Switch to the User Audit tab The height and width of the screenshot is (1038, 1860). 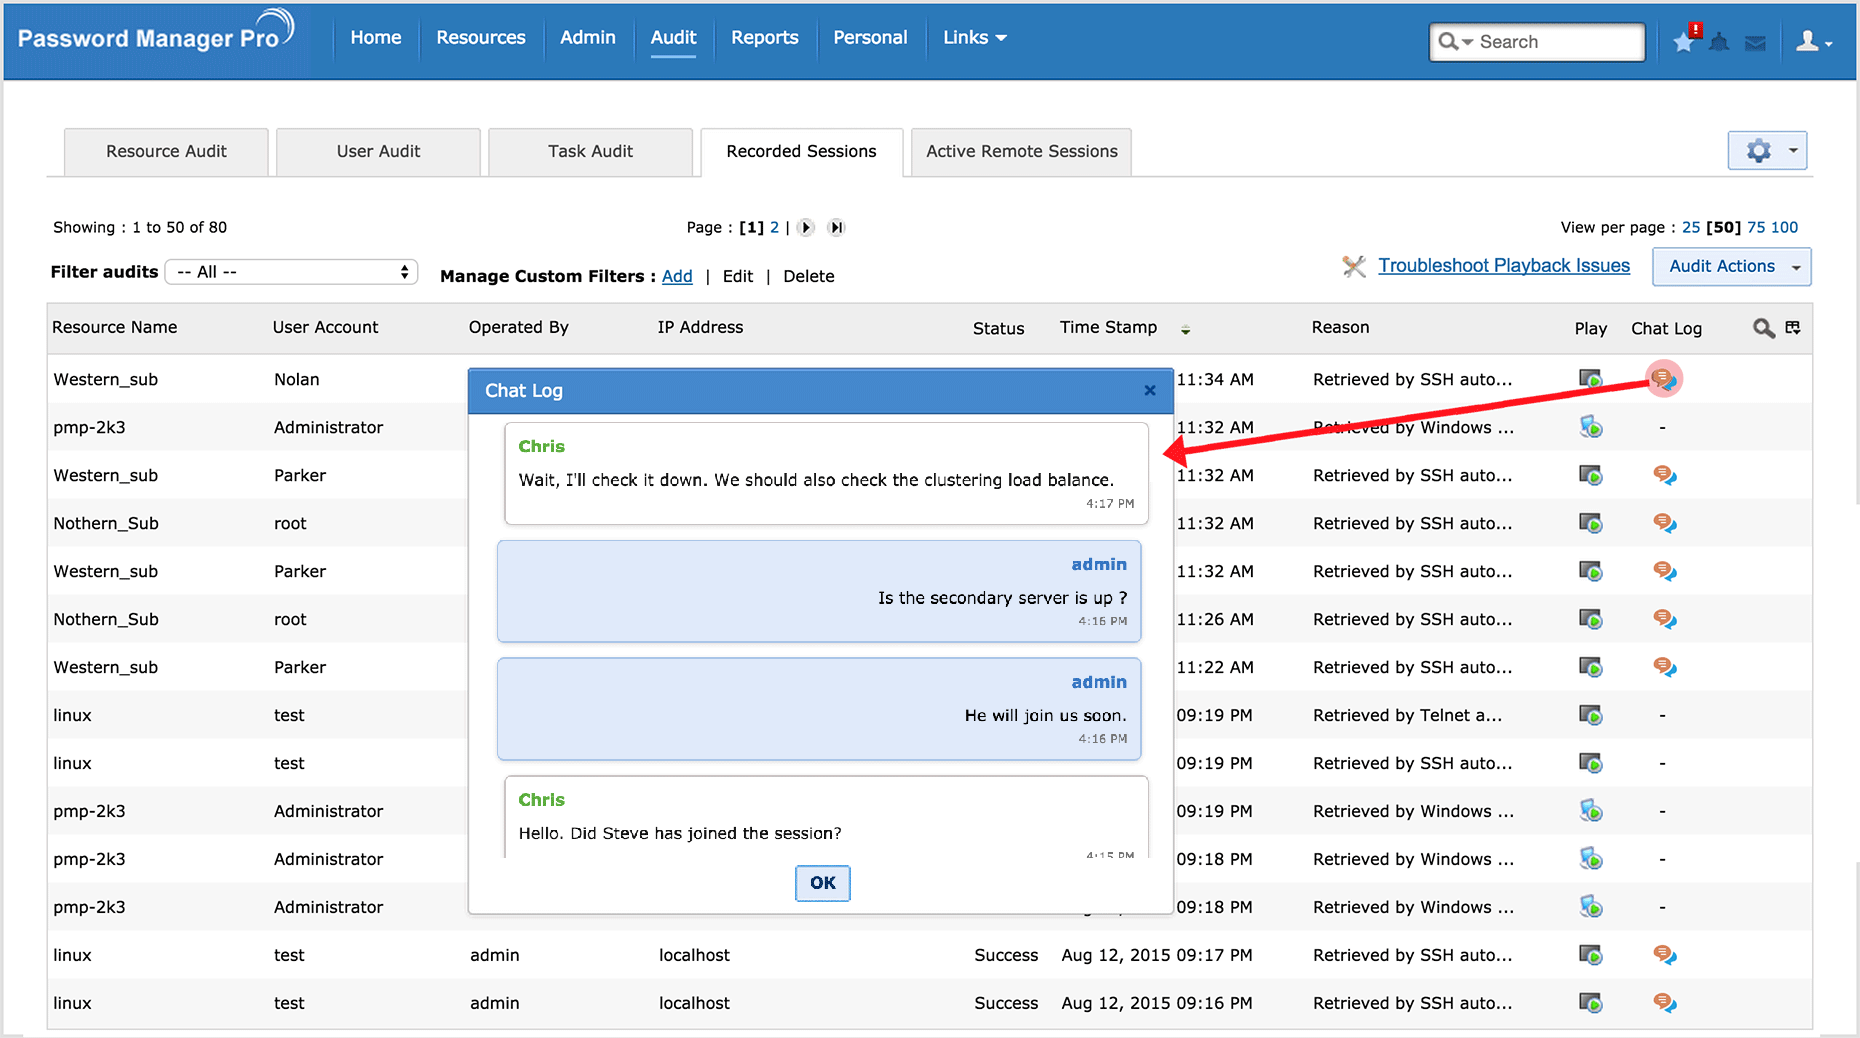click(x=378, y=152)
